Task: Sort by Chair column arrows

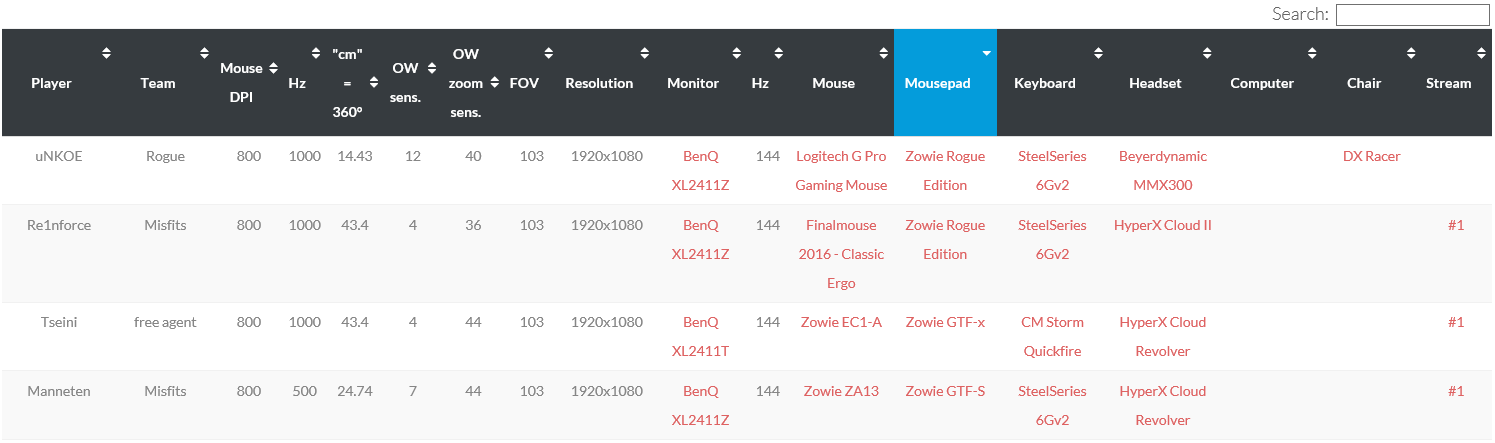Action: point(1411,53)
